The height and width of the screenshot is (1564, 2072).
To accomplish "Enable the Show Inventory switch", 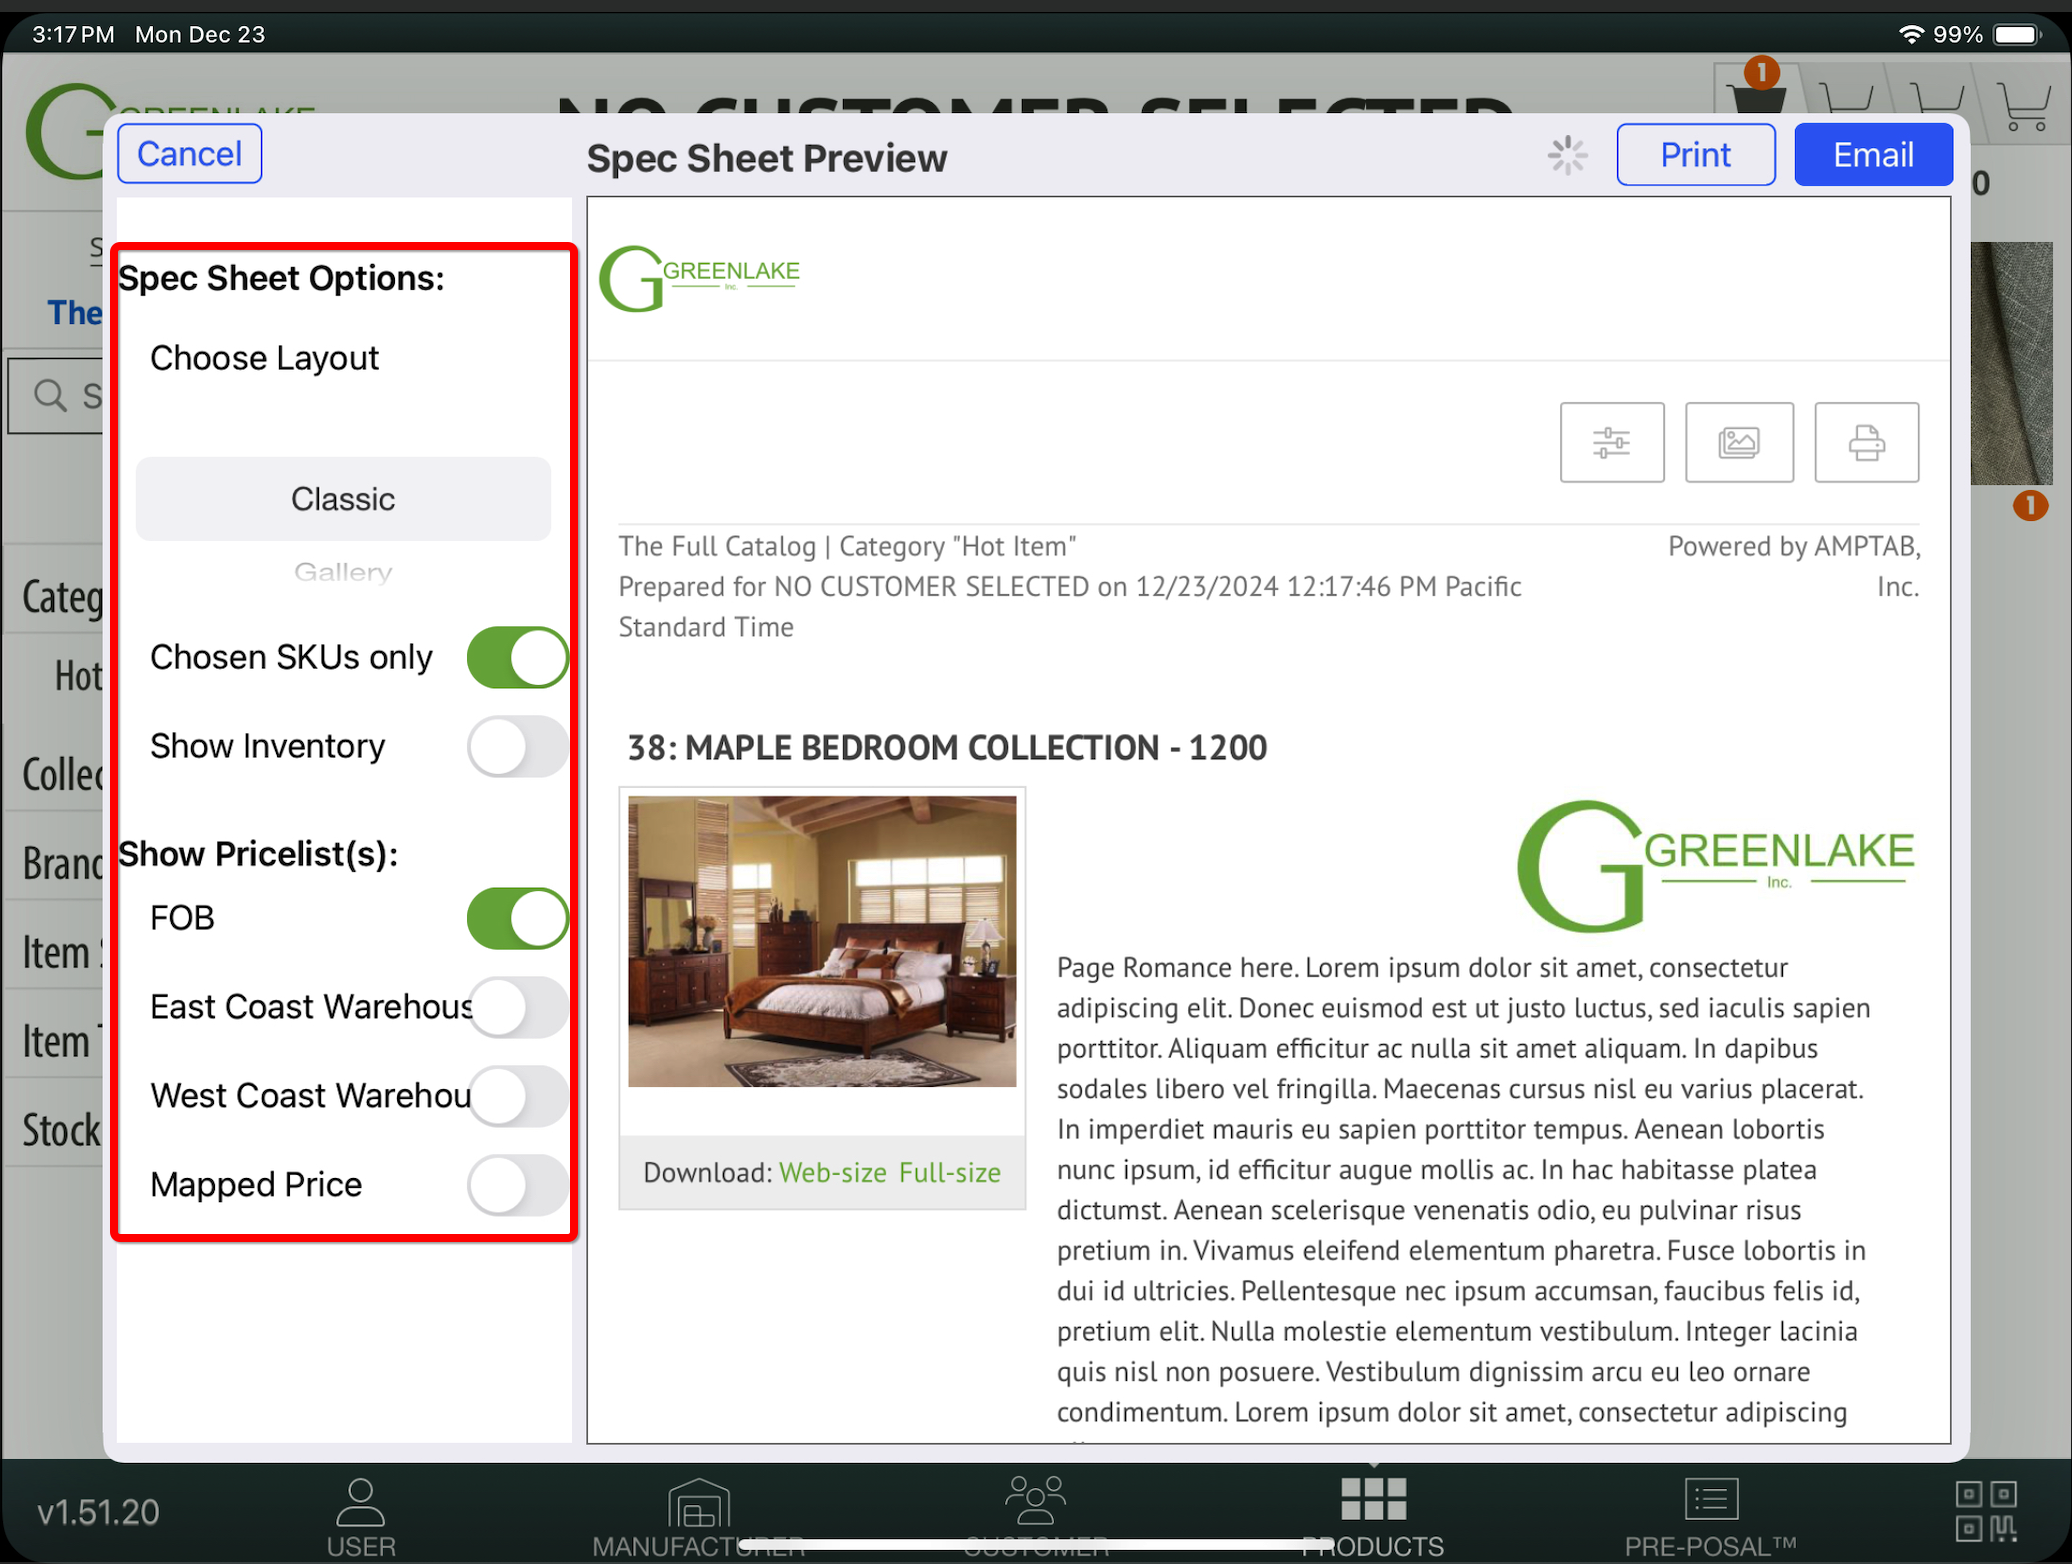I will pyautogui.click(x=517, y=746).
